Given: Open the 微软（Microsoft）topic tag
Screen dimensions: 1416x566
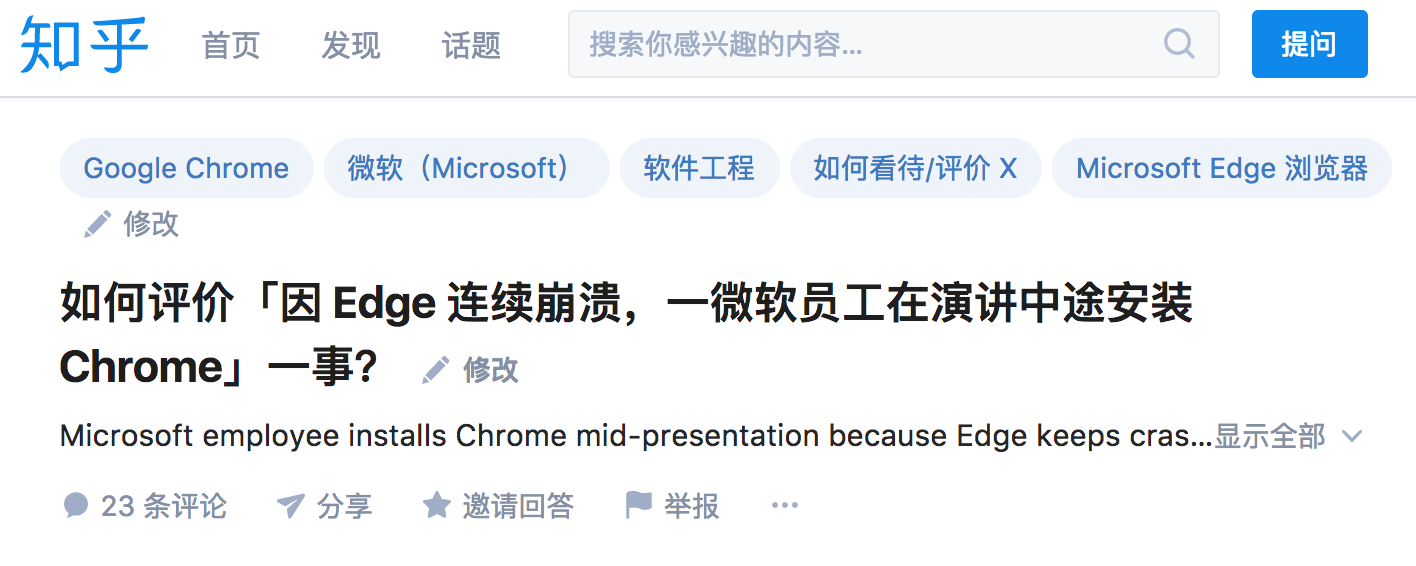Looking at the screenshot, I should point(466,168).
